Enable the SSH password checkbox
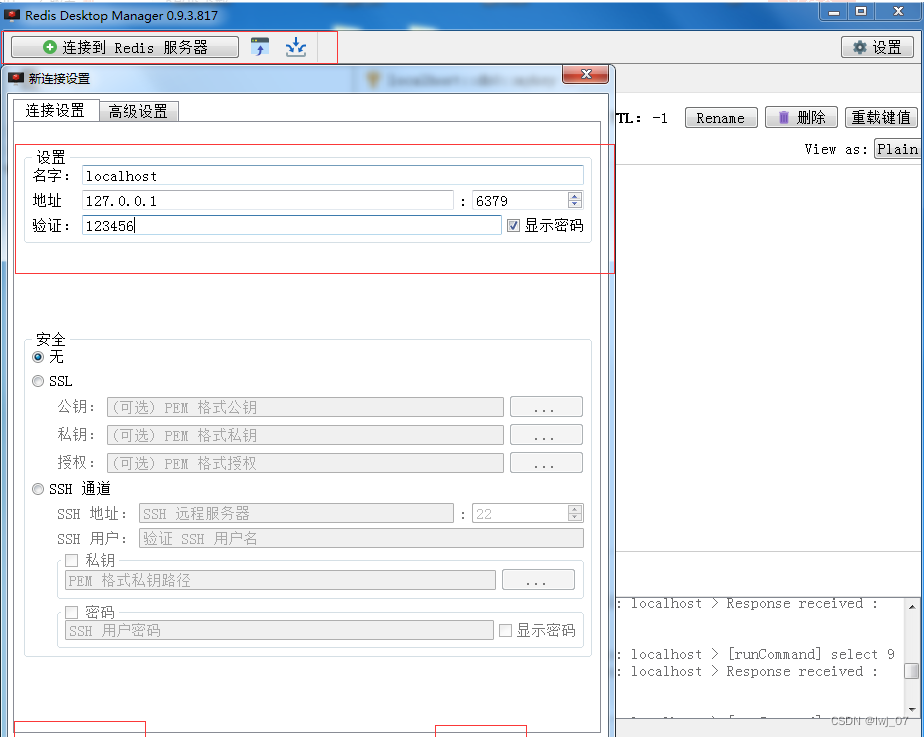This screenshot has height=737, width=924. pos(72,613)
